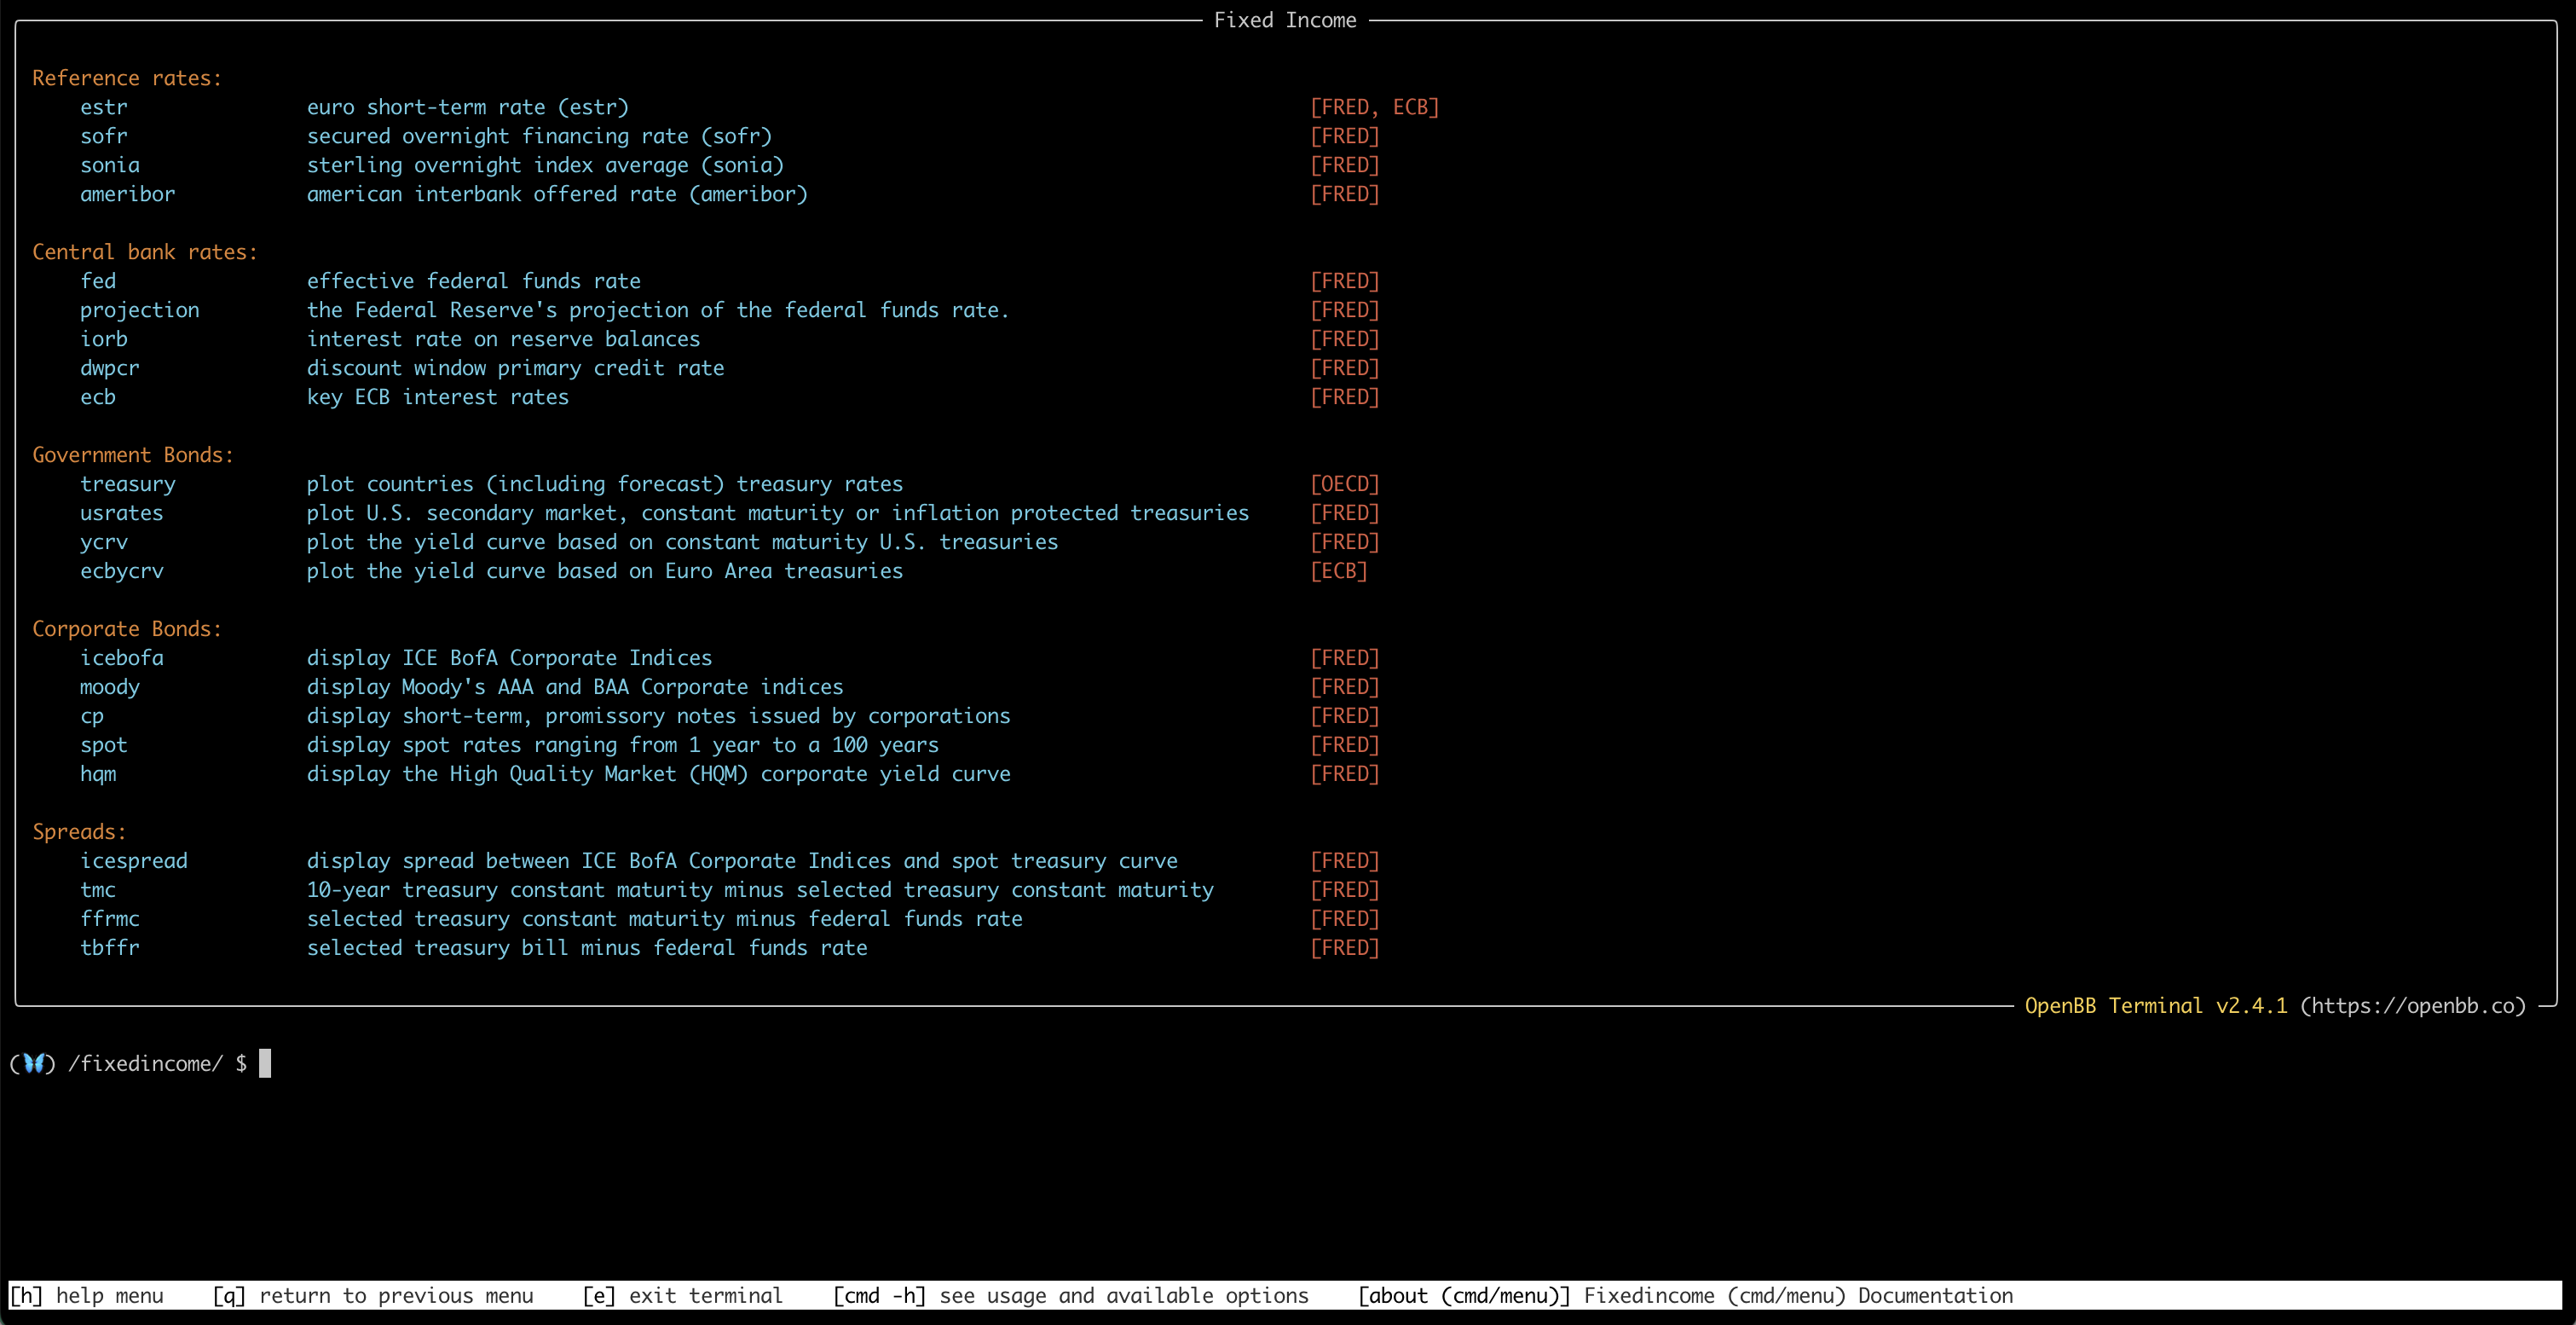The width and height of the screenshot is (2576, 1325).
Task: Click the 'iorb' command entry
Action: 104,339
